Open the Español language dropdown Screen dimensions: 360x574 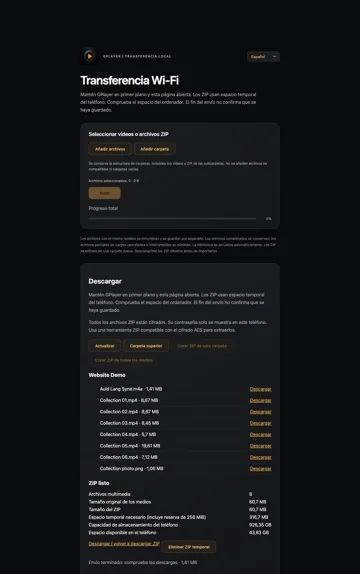(263, 57)
